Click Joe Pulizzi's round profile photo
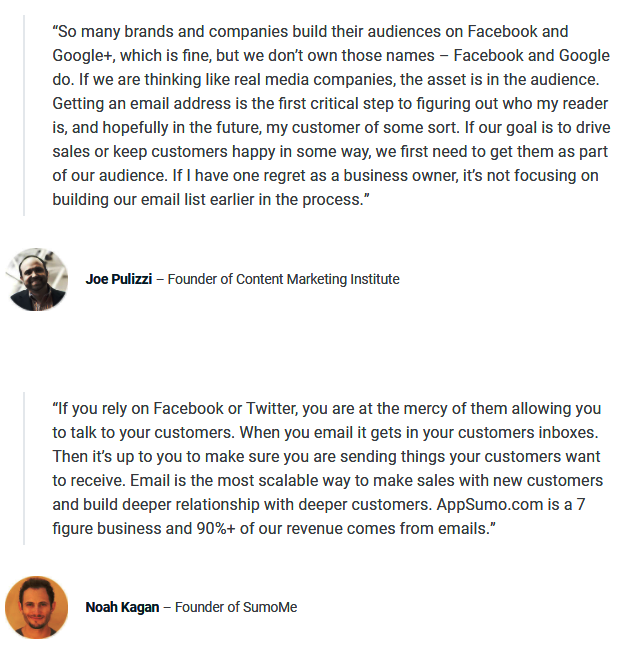The image size is (621, 666). (x=37, y=279)
